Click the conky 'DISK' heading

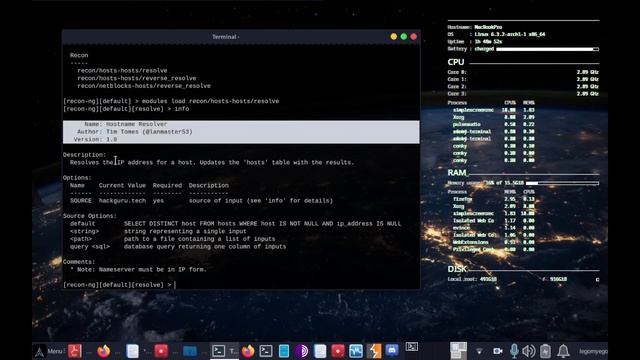[457, 269]
